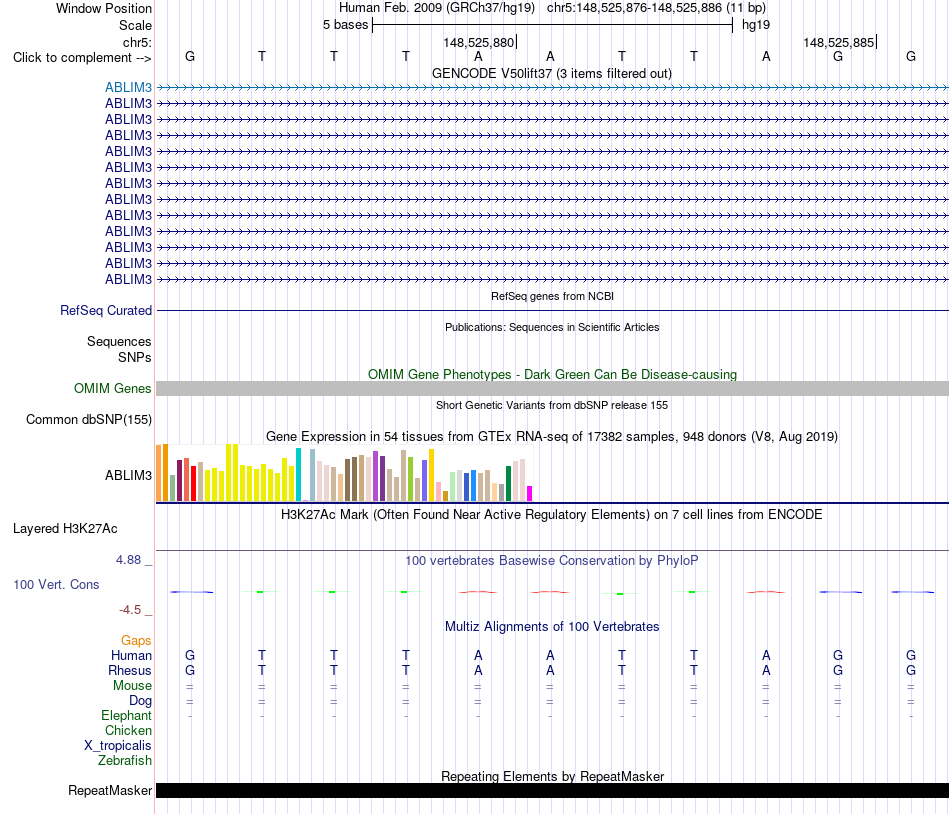Screen dimensions: 950x814
Task: Select the Mouse alignment row label
Action: pyautogui.click(x=132, y=686)
